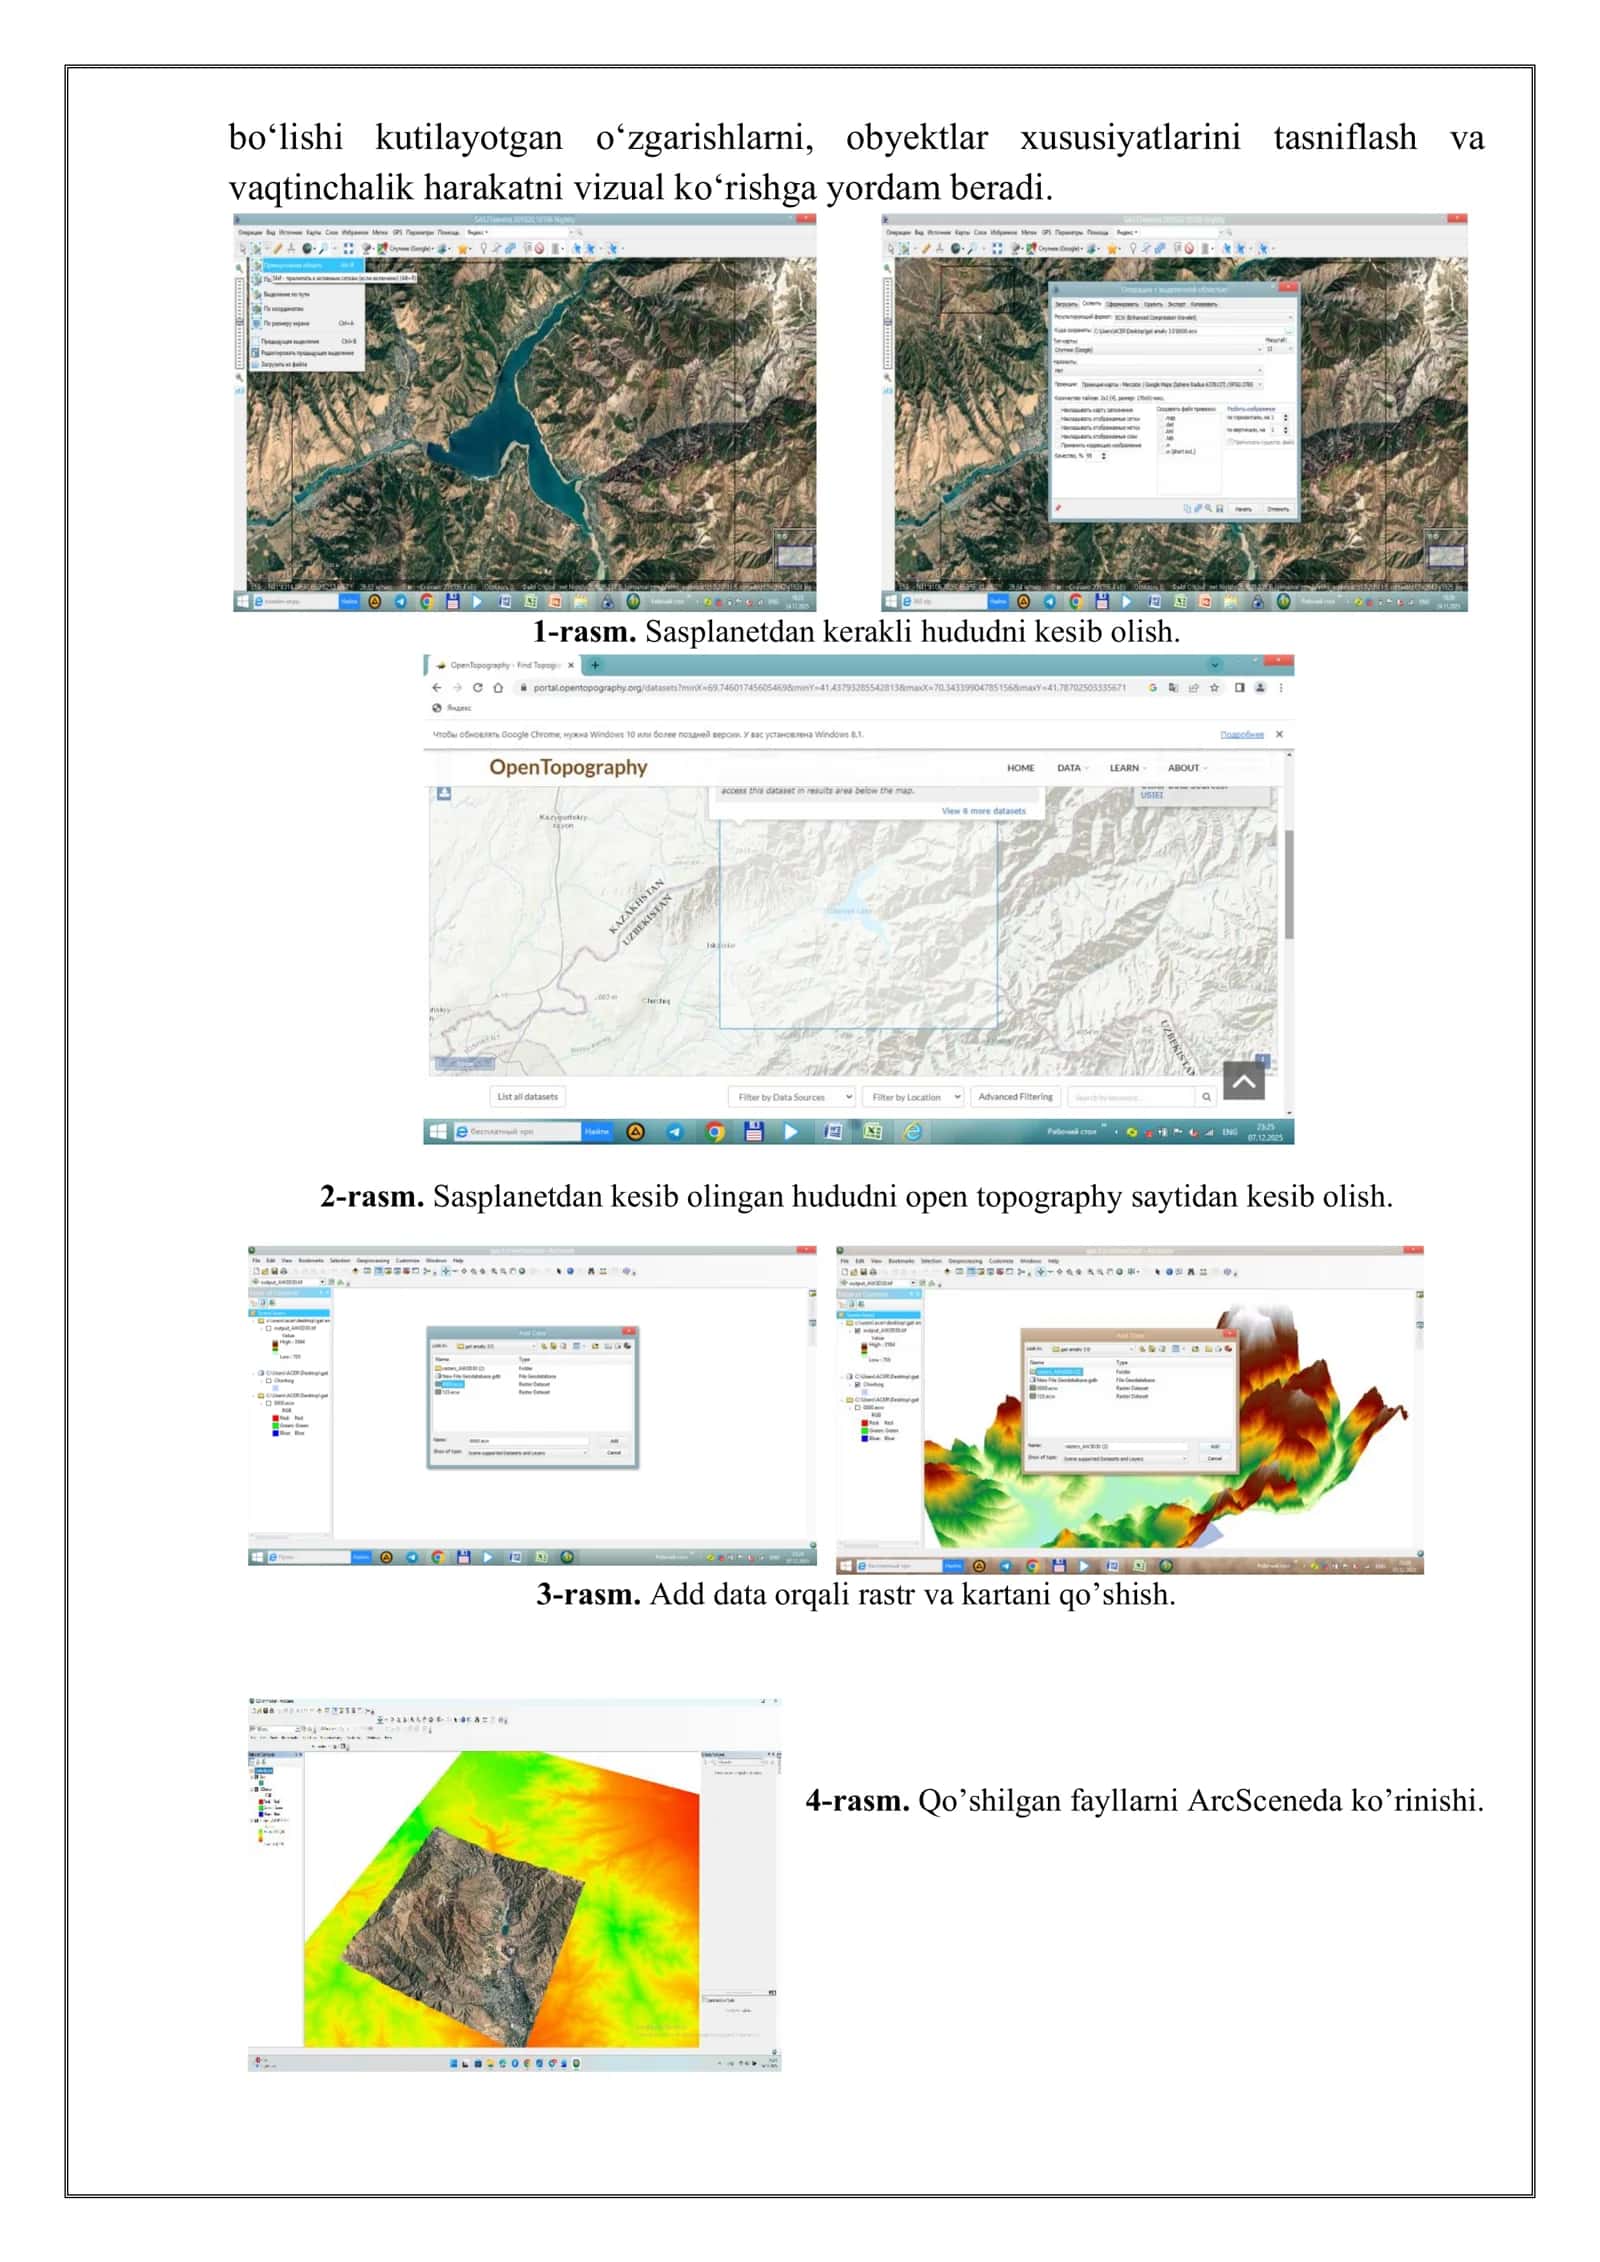Click the USIEI link in the map's data source box
Viewport: 1600px width, 2262px height.
point(1152,795)
